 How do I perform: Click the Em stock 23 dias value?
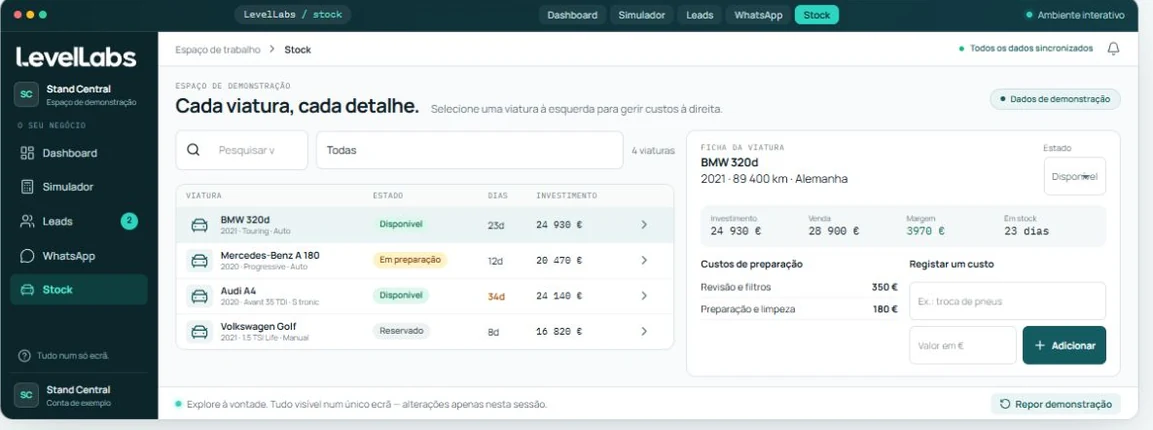pyautogui.click(x=1027, y=231)
